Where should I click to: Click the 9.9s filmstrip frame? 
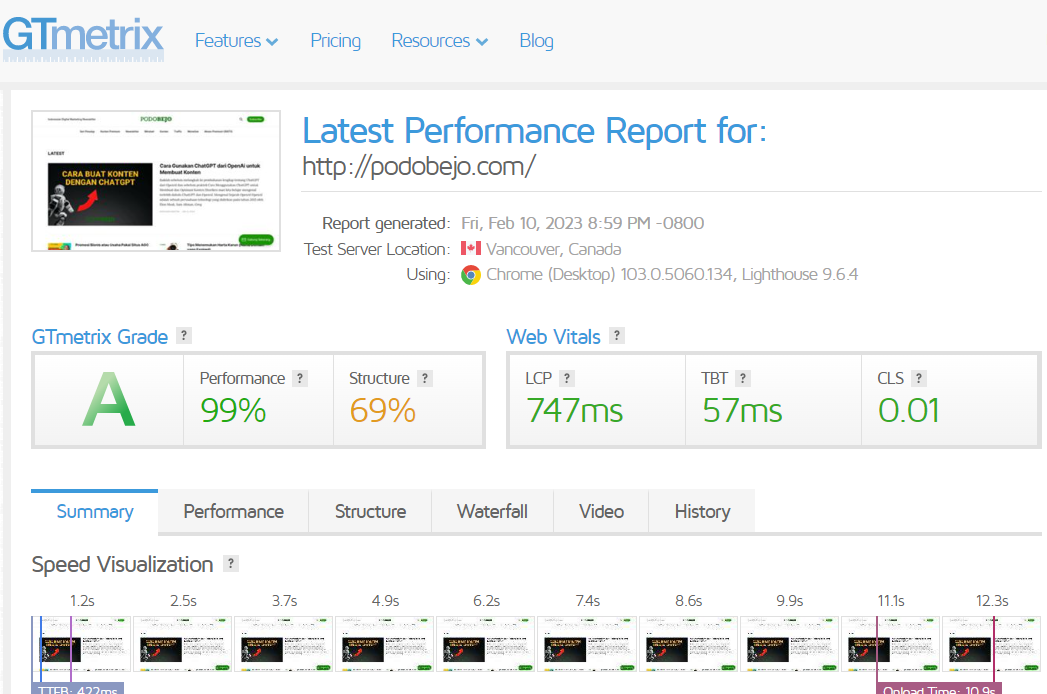click(789, 644)
